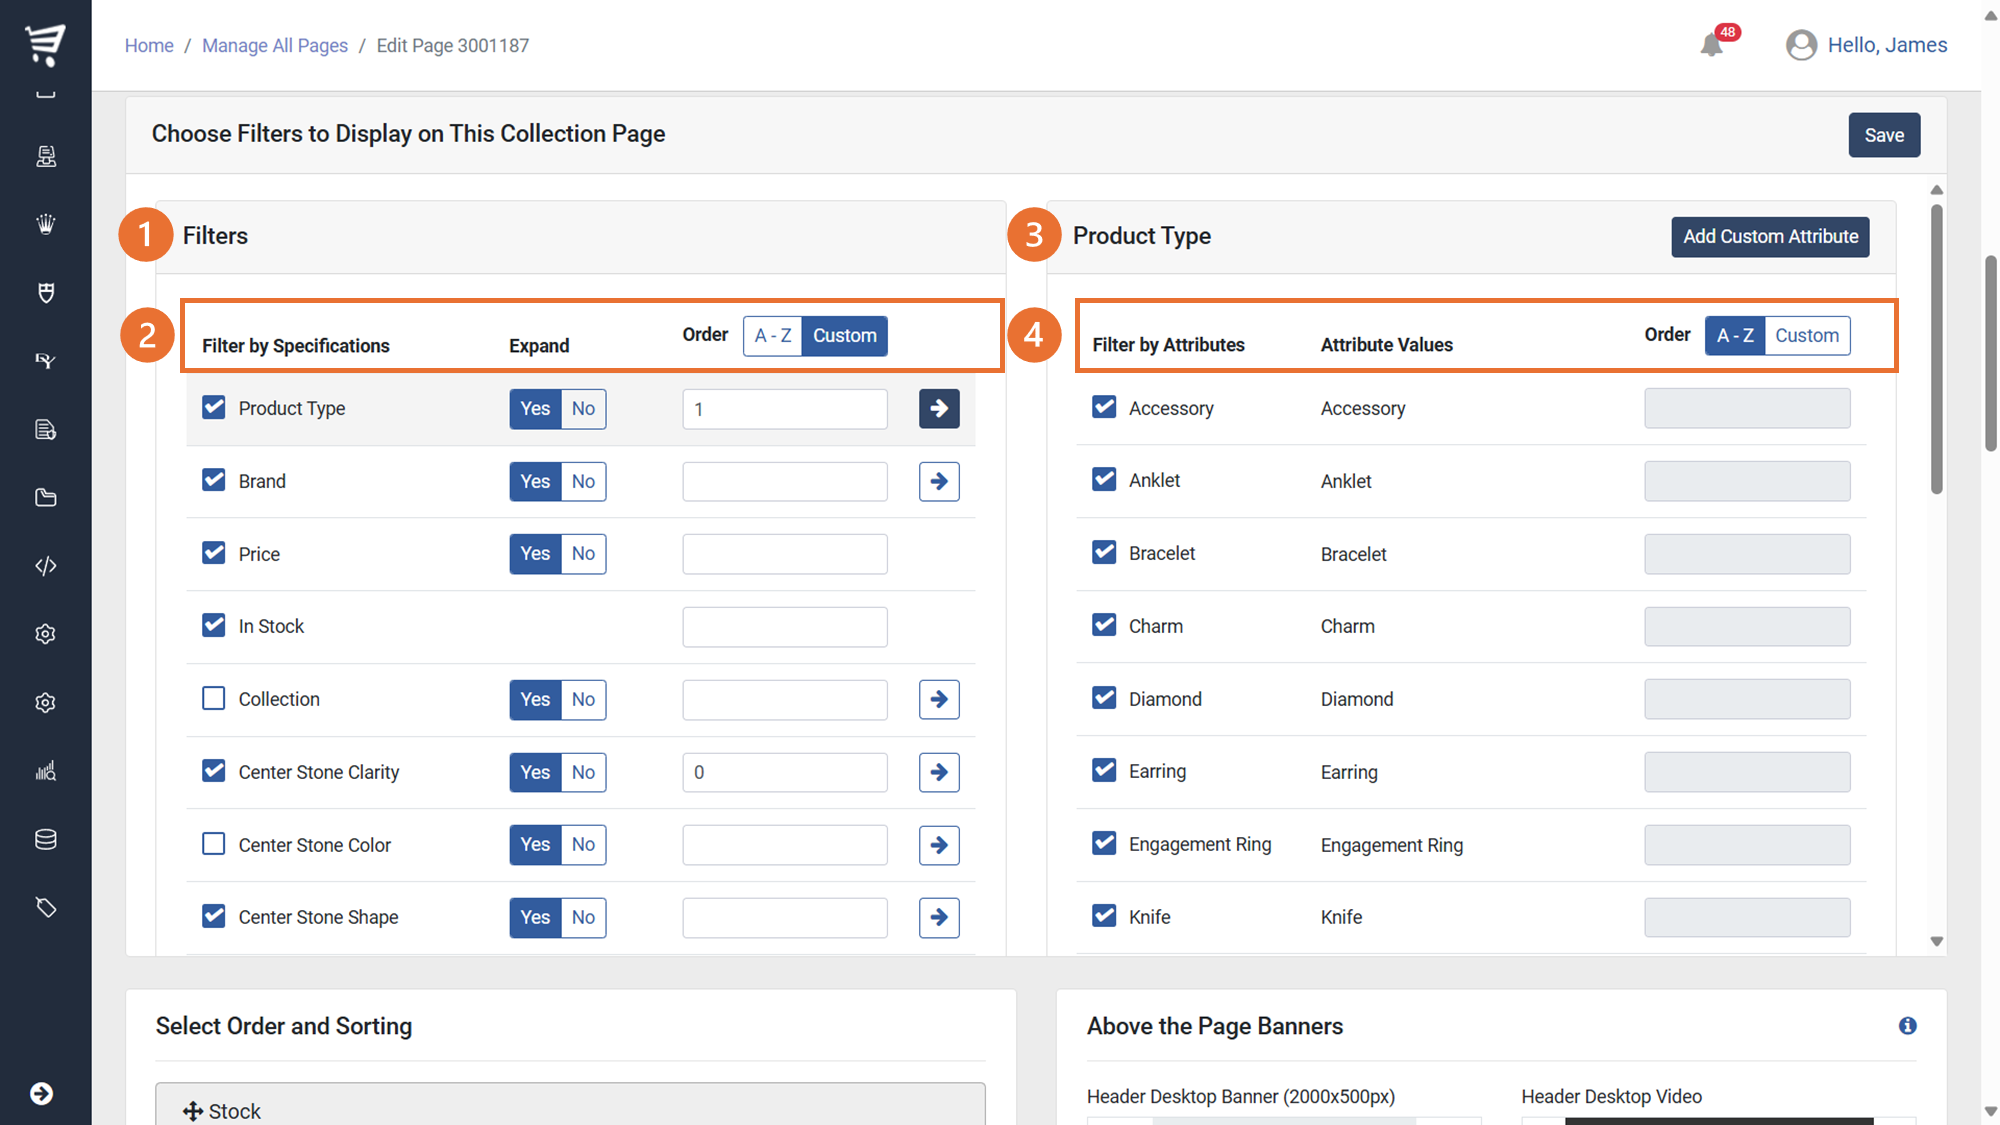Uncheck the Brand filter checkbox

[x=213, y=480]
